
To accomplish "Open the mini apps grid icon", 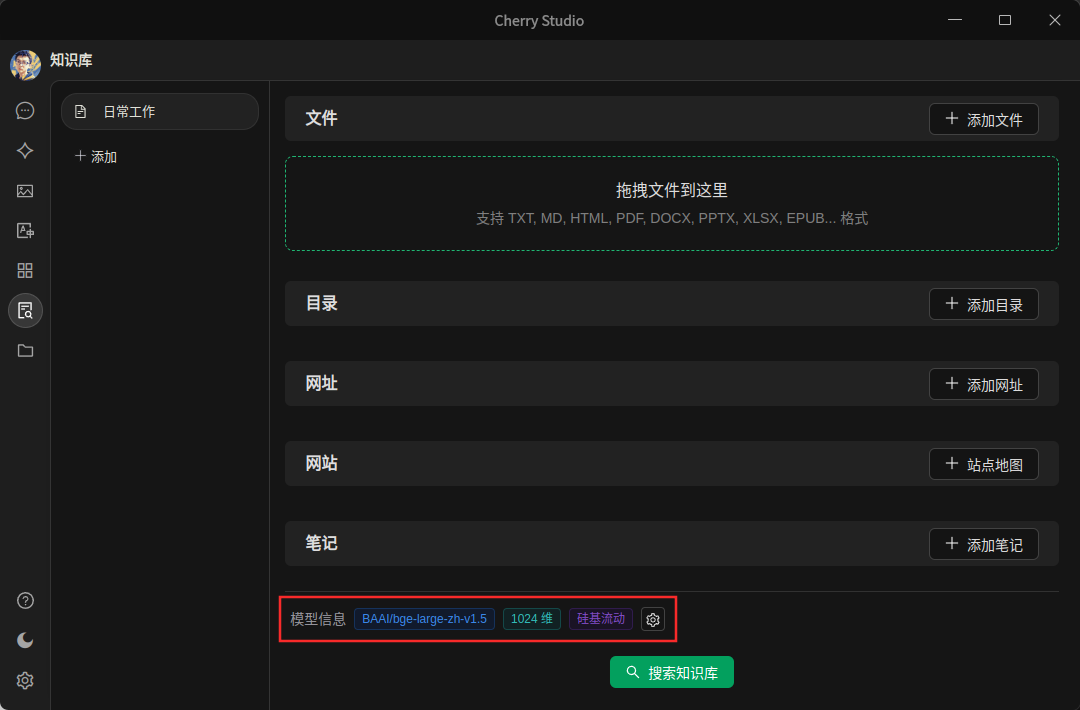I will 25,271.
